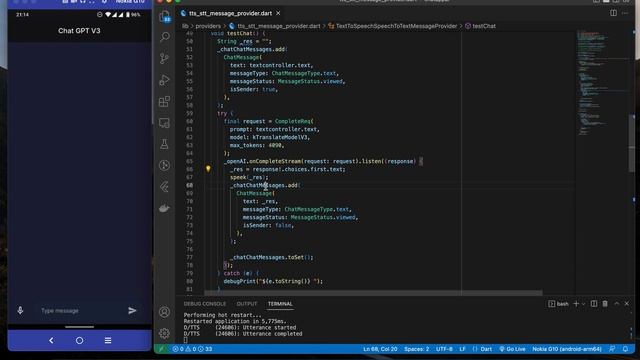Open the feedback icon in status bar
This screenshot has height=360, width=640.
click(x=612, y=349)
